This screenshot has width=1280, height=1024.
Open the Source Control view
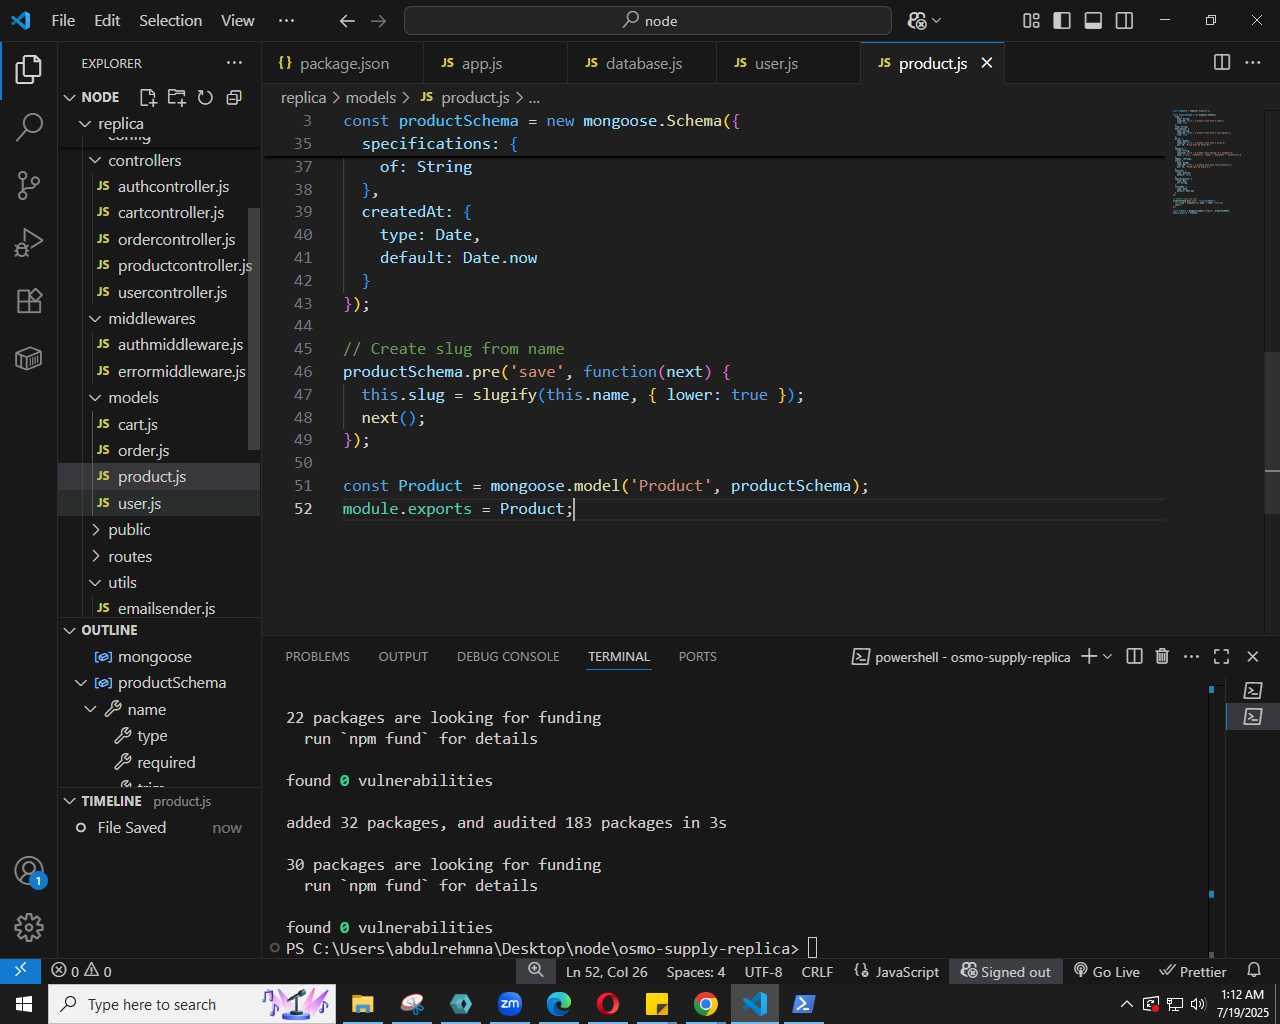(29, 185)
